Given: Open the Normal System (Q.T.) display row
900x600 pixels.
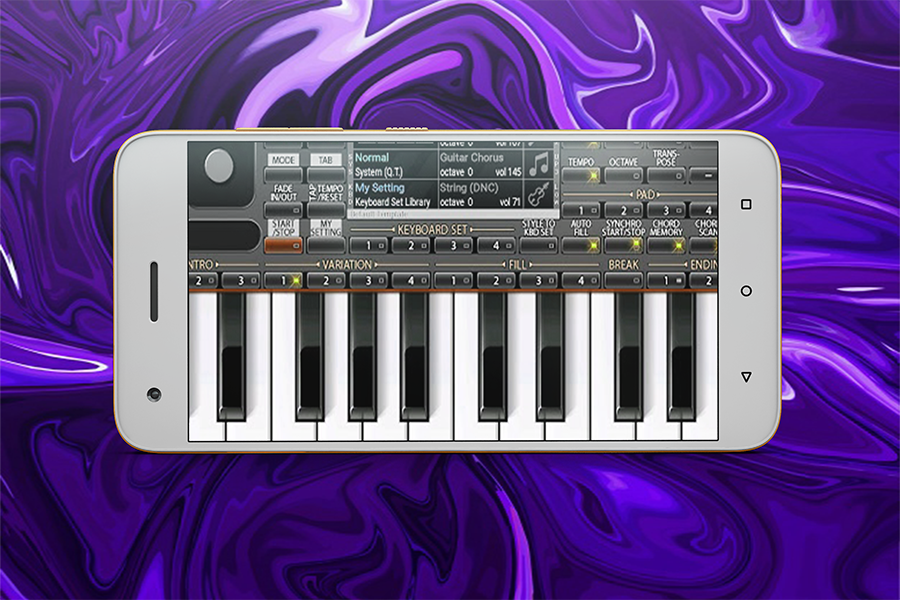Looking at the screenshot, I should click(x=395, y=164).
